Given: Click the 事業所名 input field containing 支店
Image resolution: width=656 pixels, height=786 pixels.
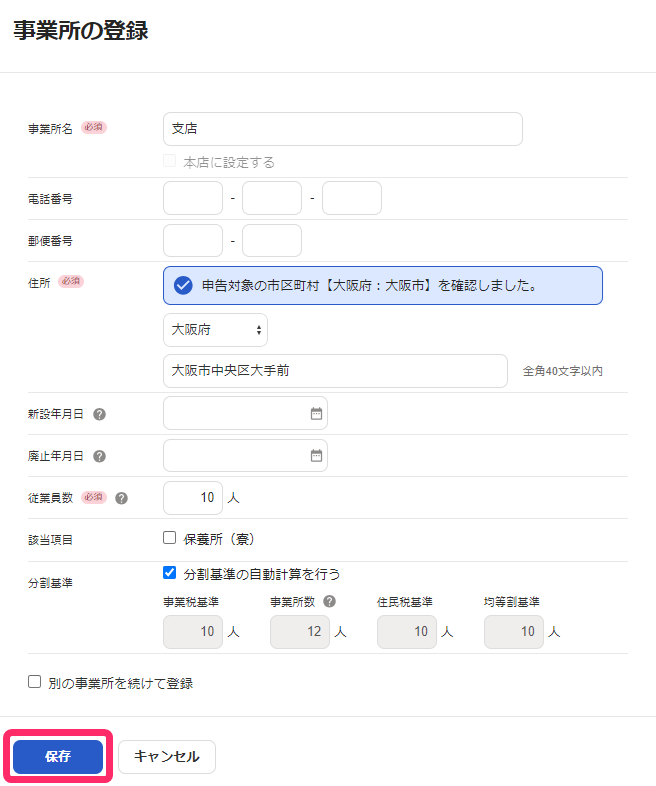Looking at the screenshot, I should pos(343,129).
